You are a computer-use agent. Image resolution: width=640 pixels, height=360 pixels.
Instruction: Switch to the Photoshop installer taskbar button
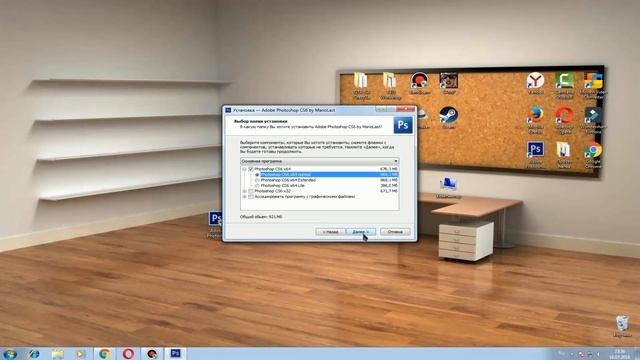pos(176,353)
